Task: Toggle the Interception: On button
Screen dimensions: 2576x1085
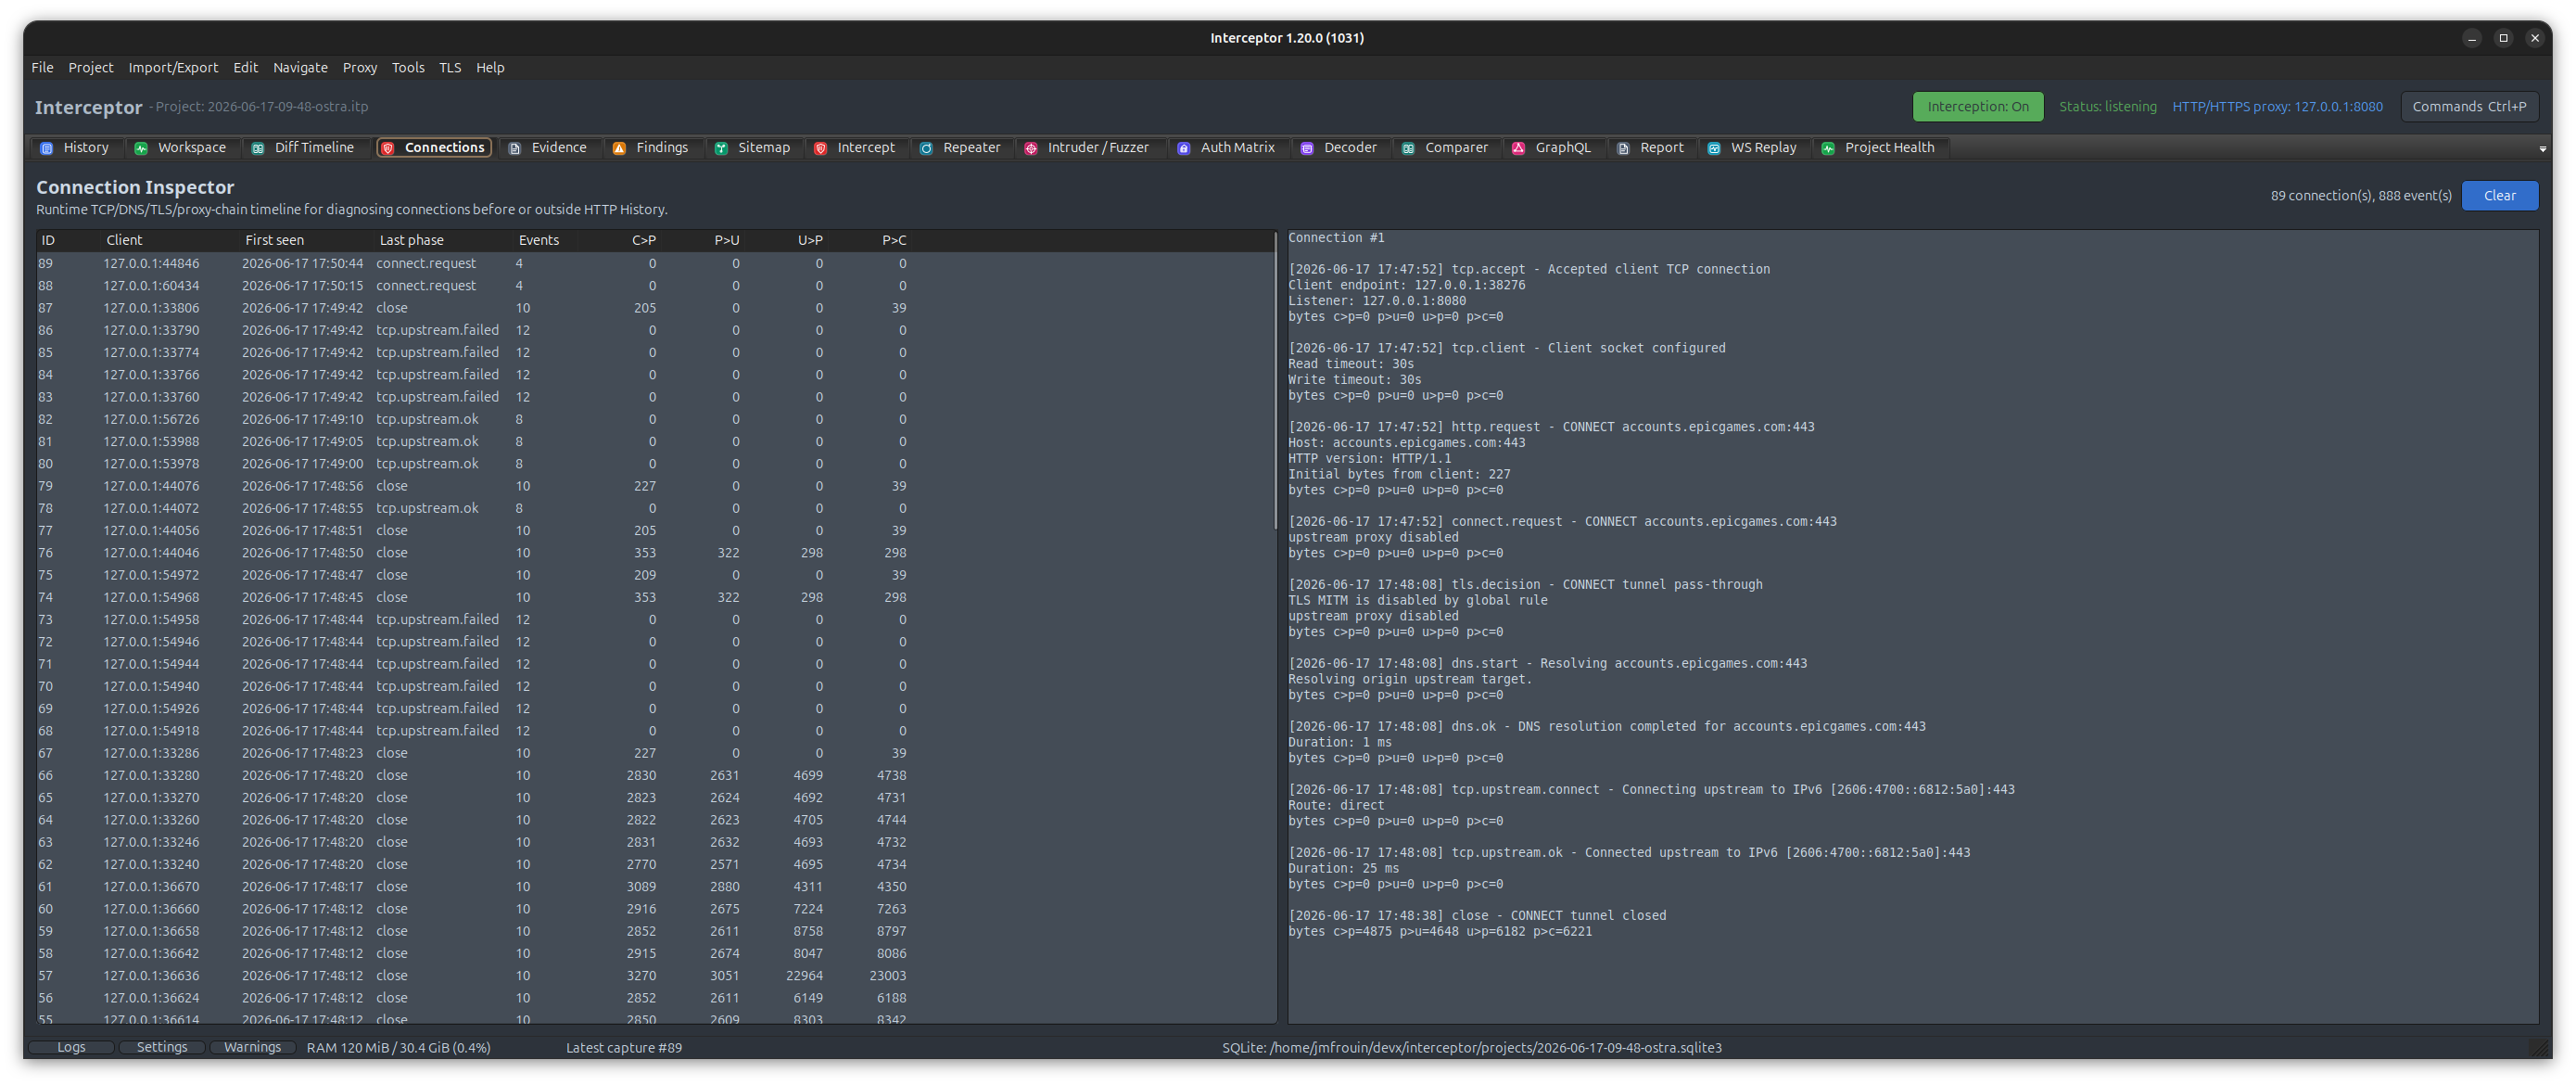Action: click(1978, 106)
